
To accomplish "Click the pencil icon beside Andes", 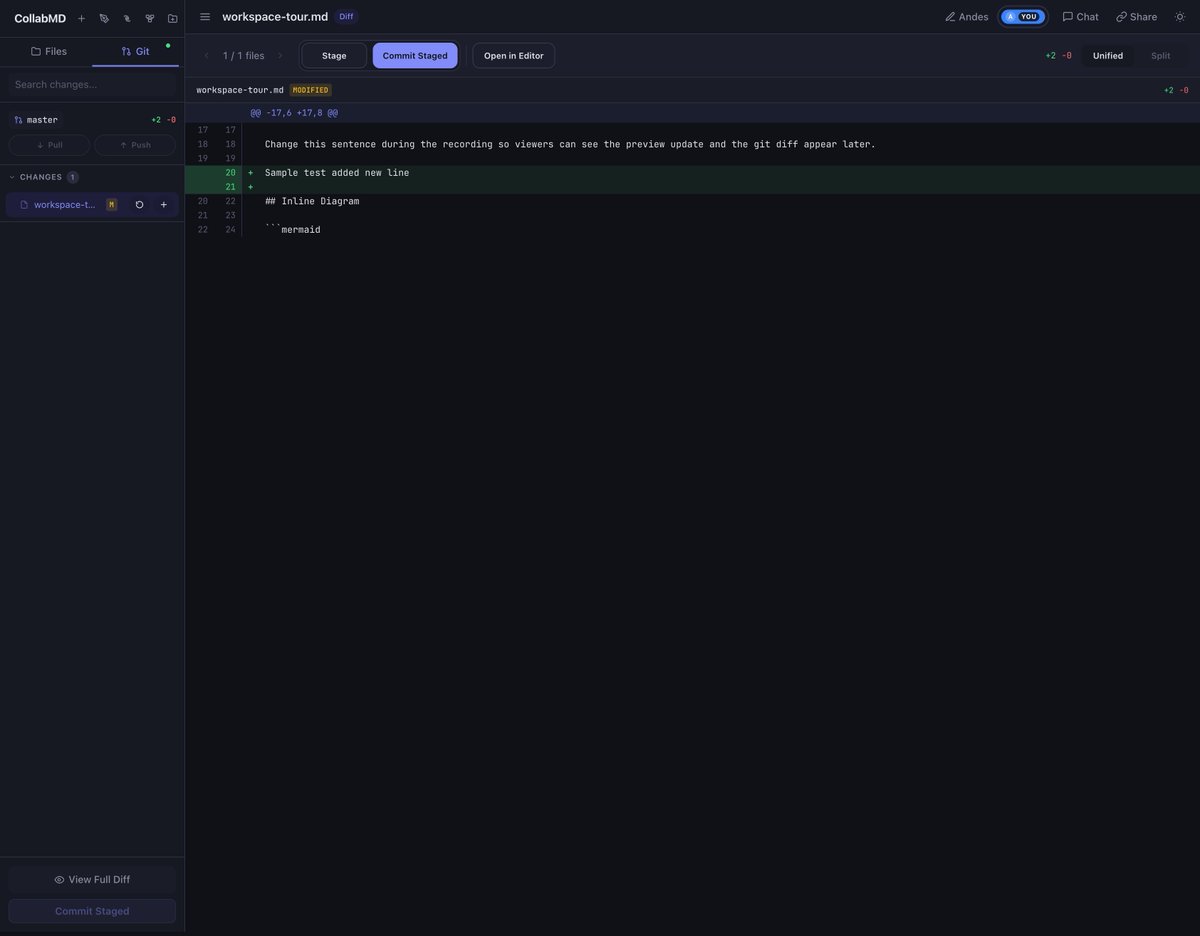I will point(950,17).
